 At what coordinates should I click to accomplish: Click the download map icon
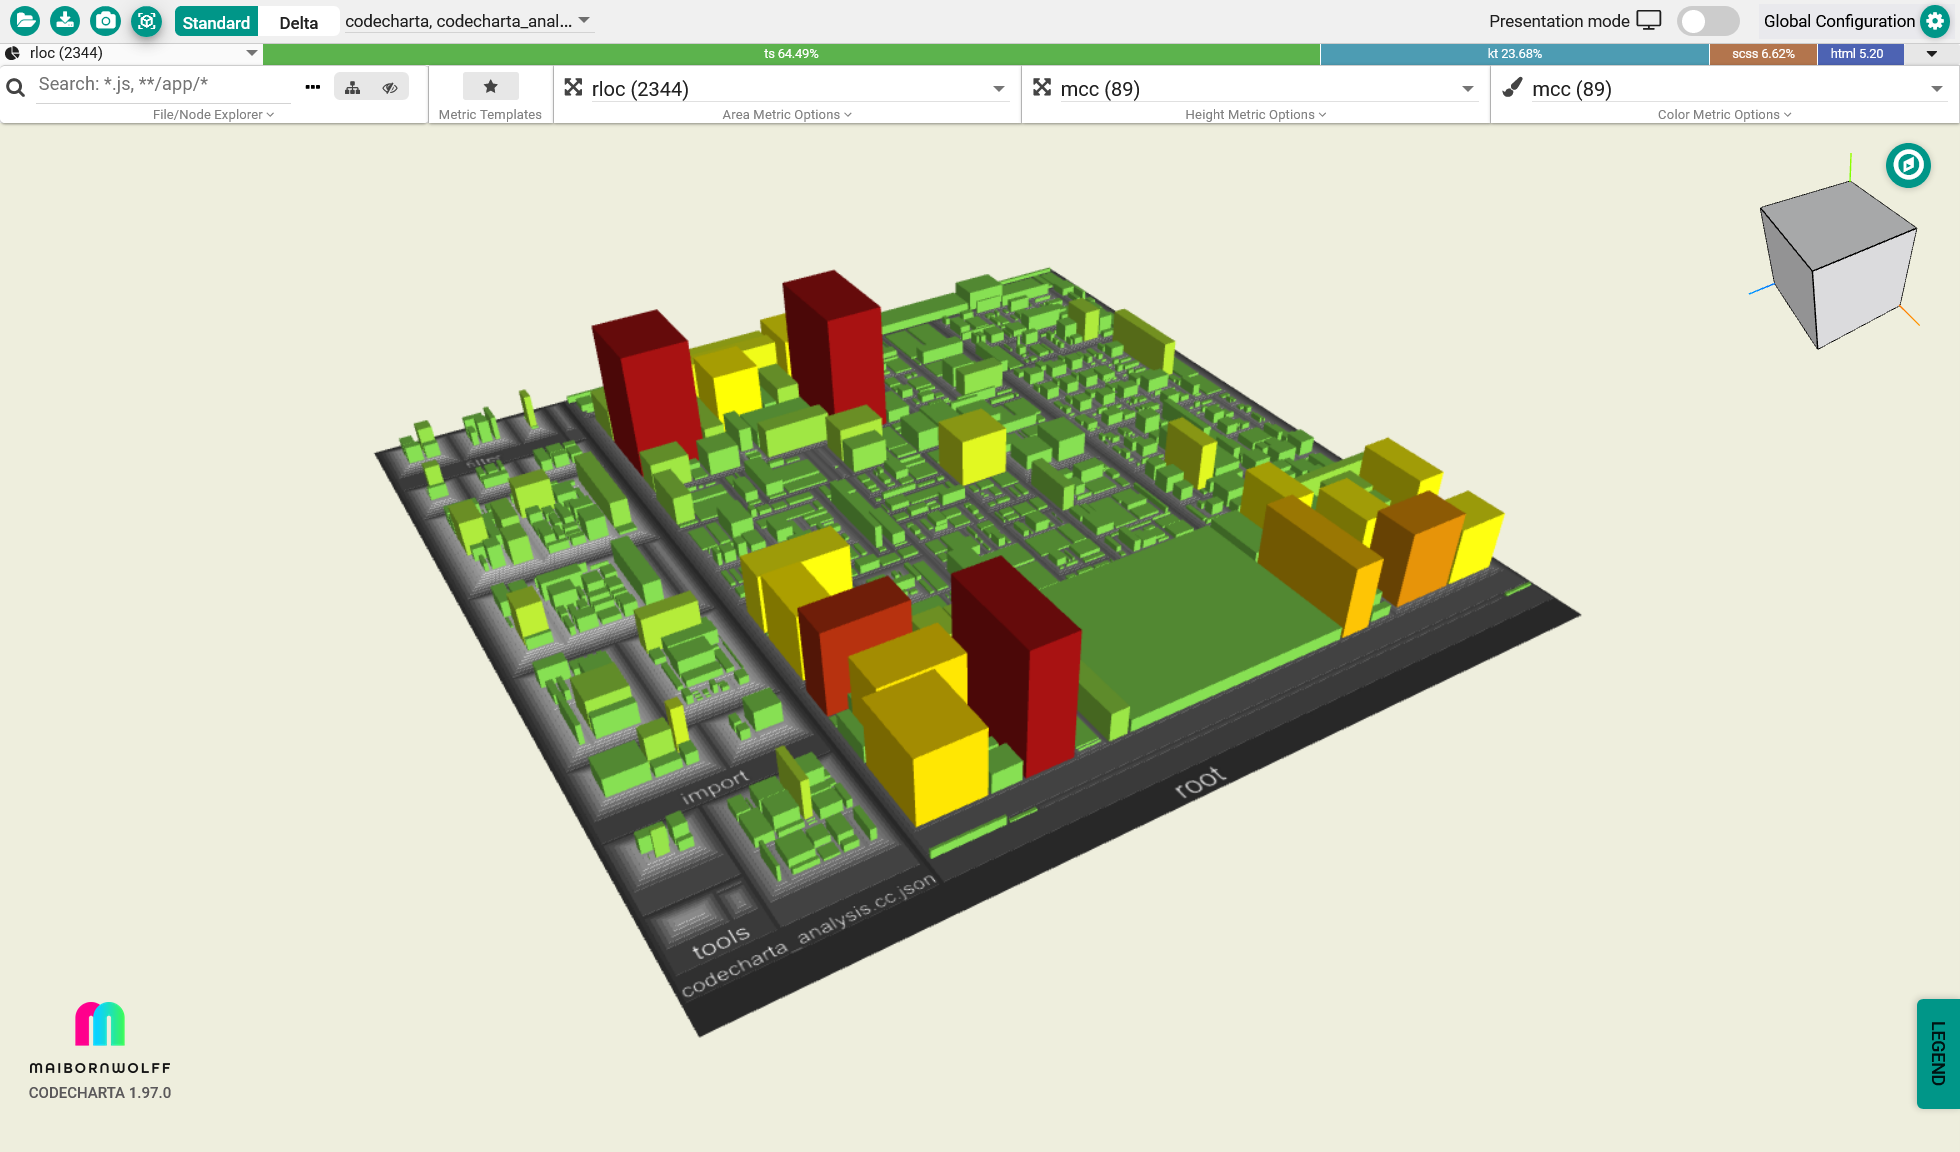click(x=65, y=20)
